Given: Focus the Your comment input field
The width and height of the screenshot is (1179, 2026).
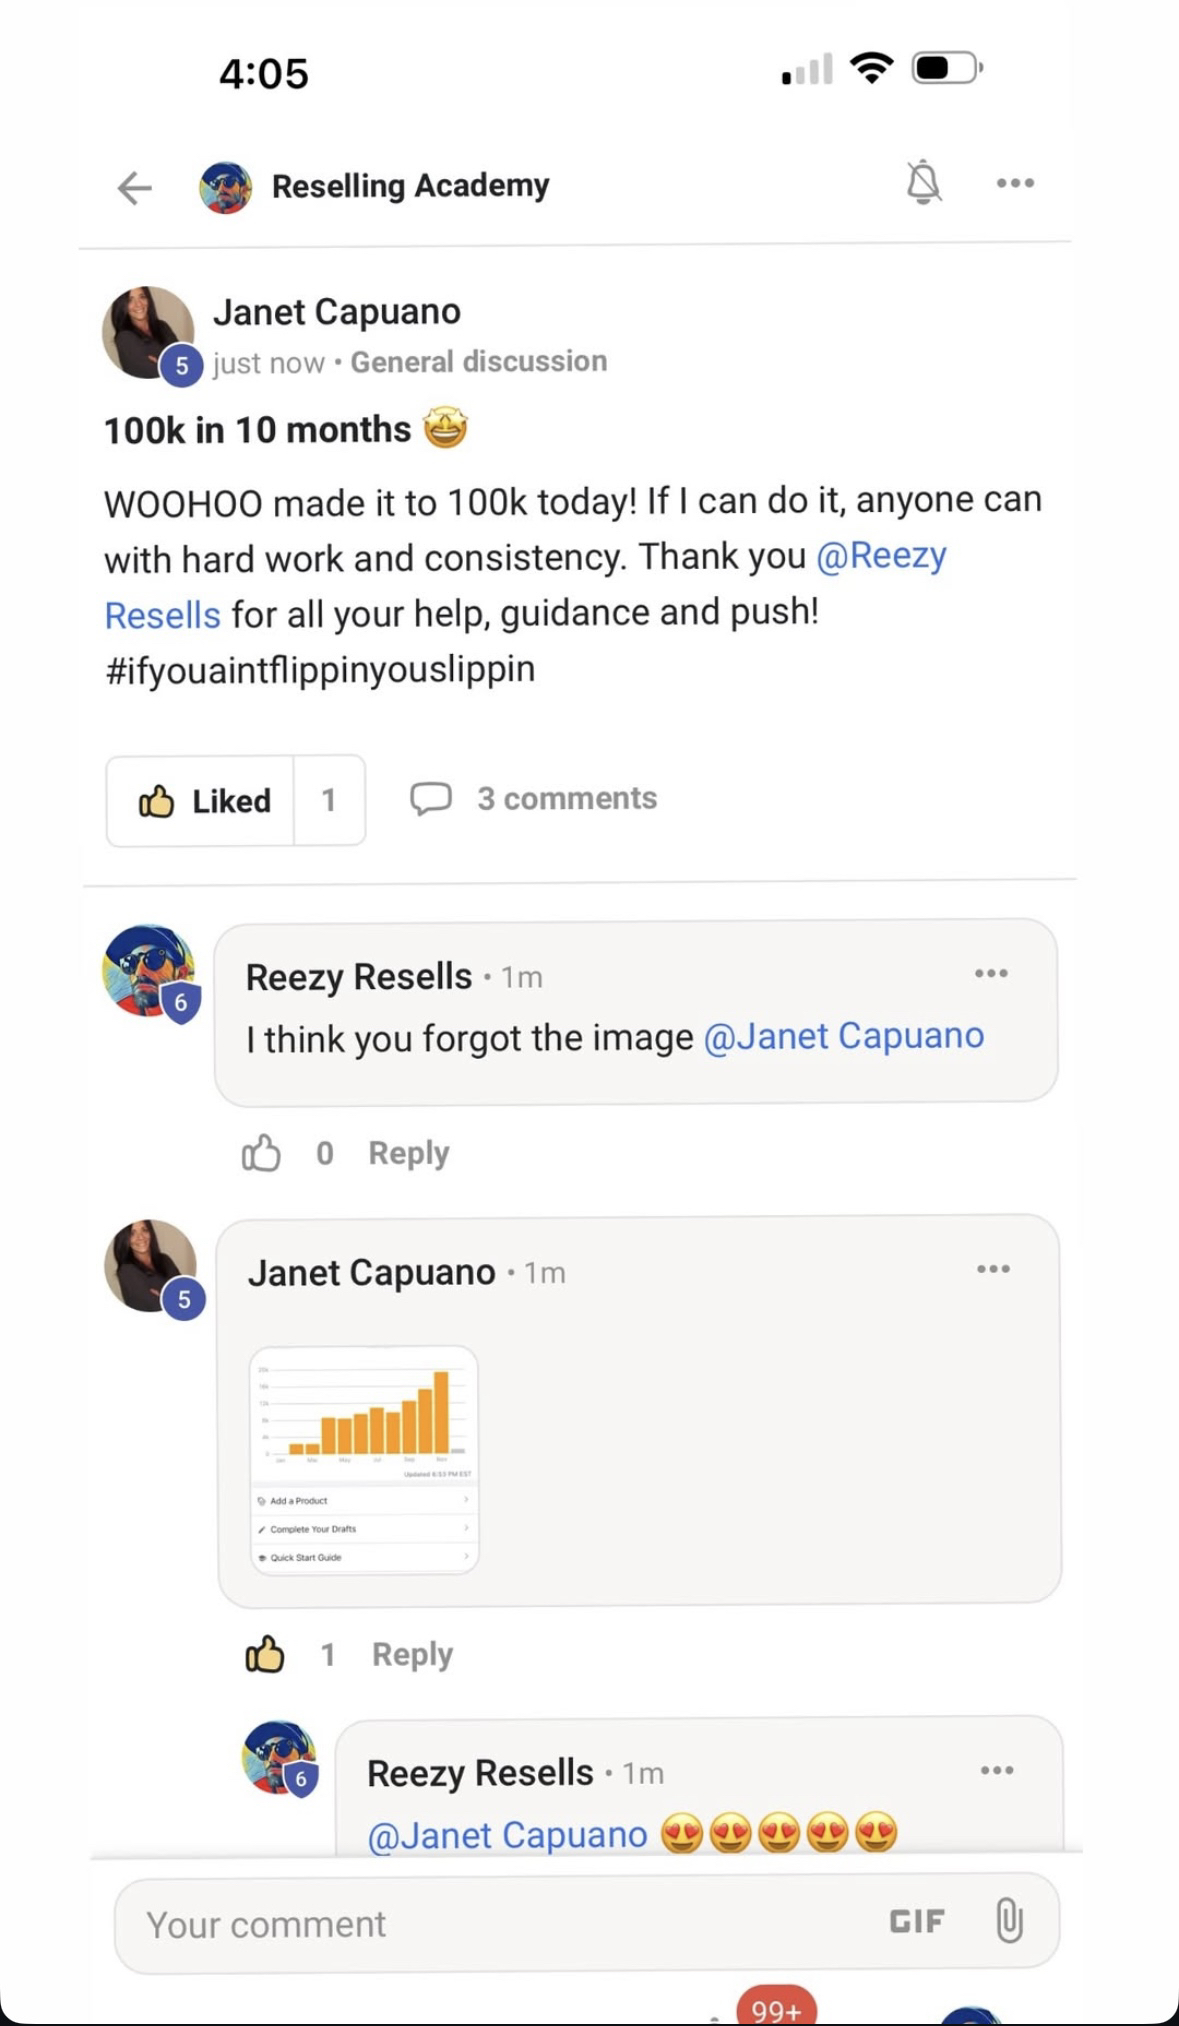Looking at the screenshot, I should 480,1924.
